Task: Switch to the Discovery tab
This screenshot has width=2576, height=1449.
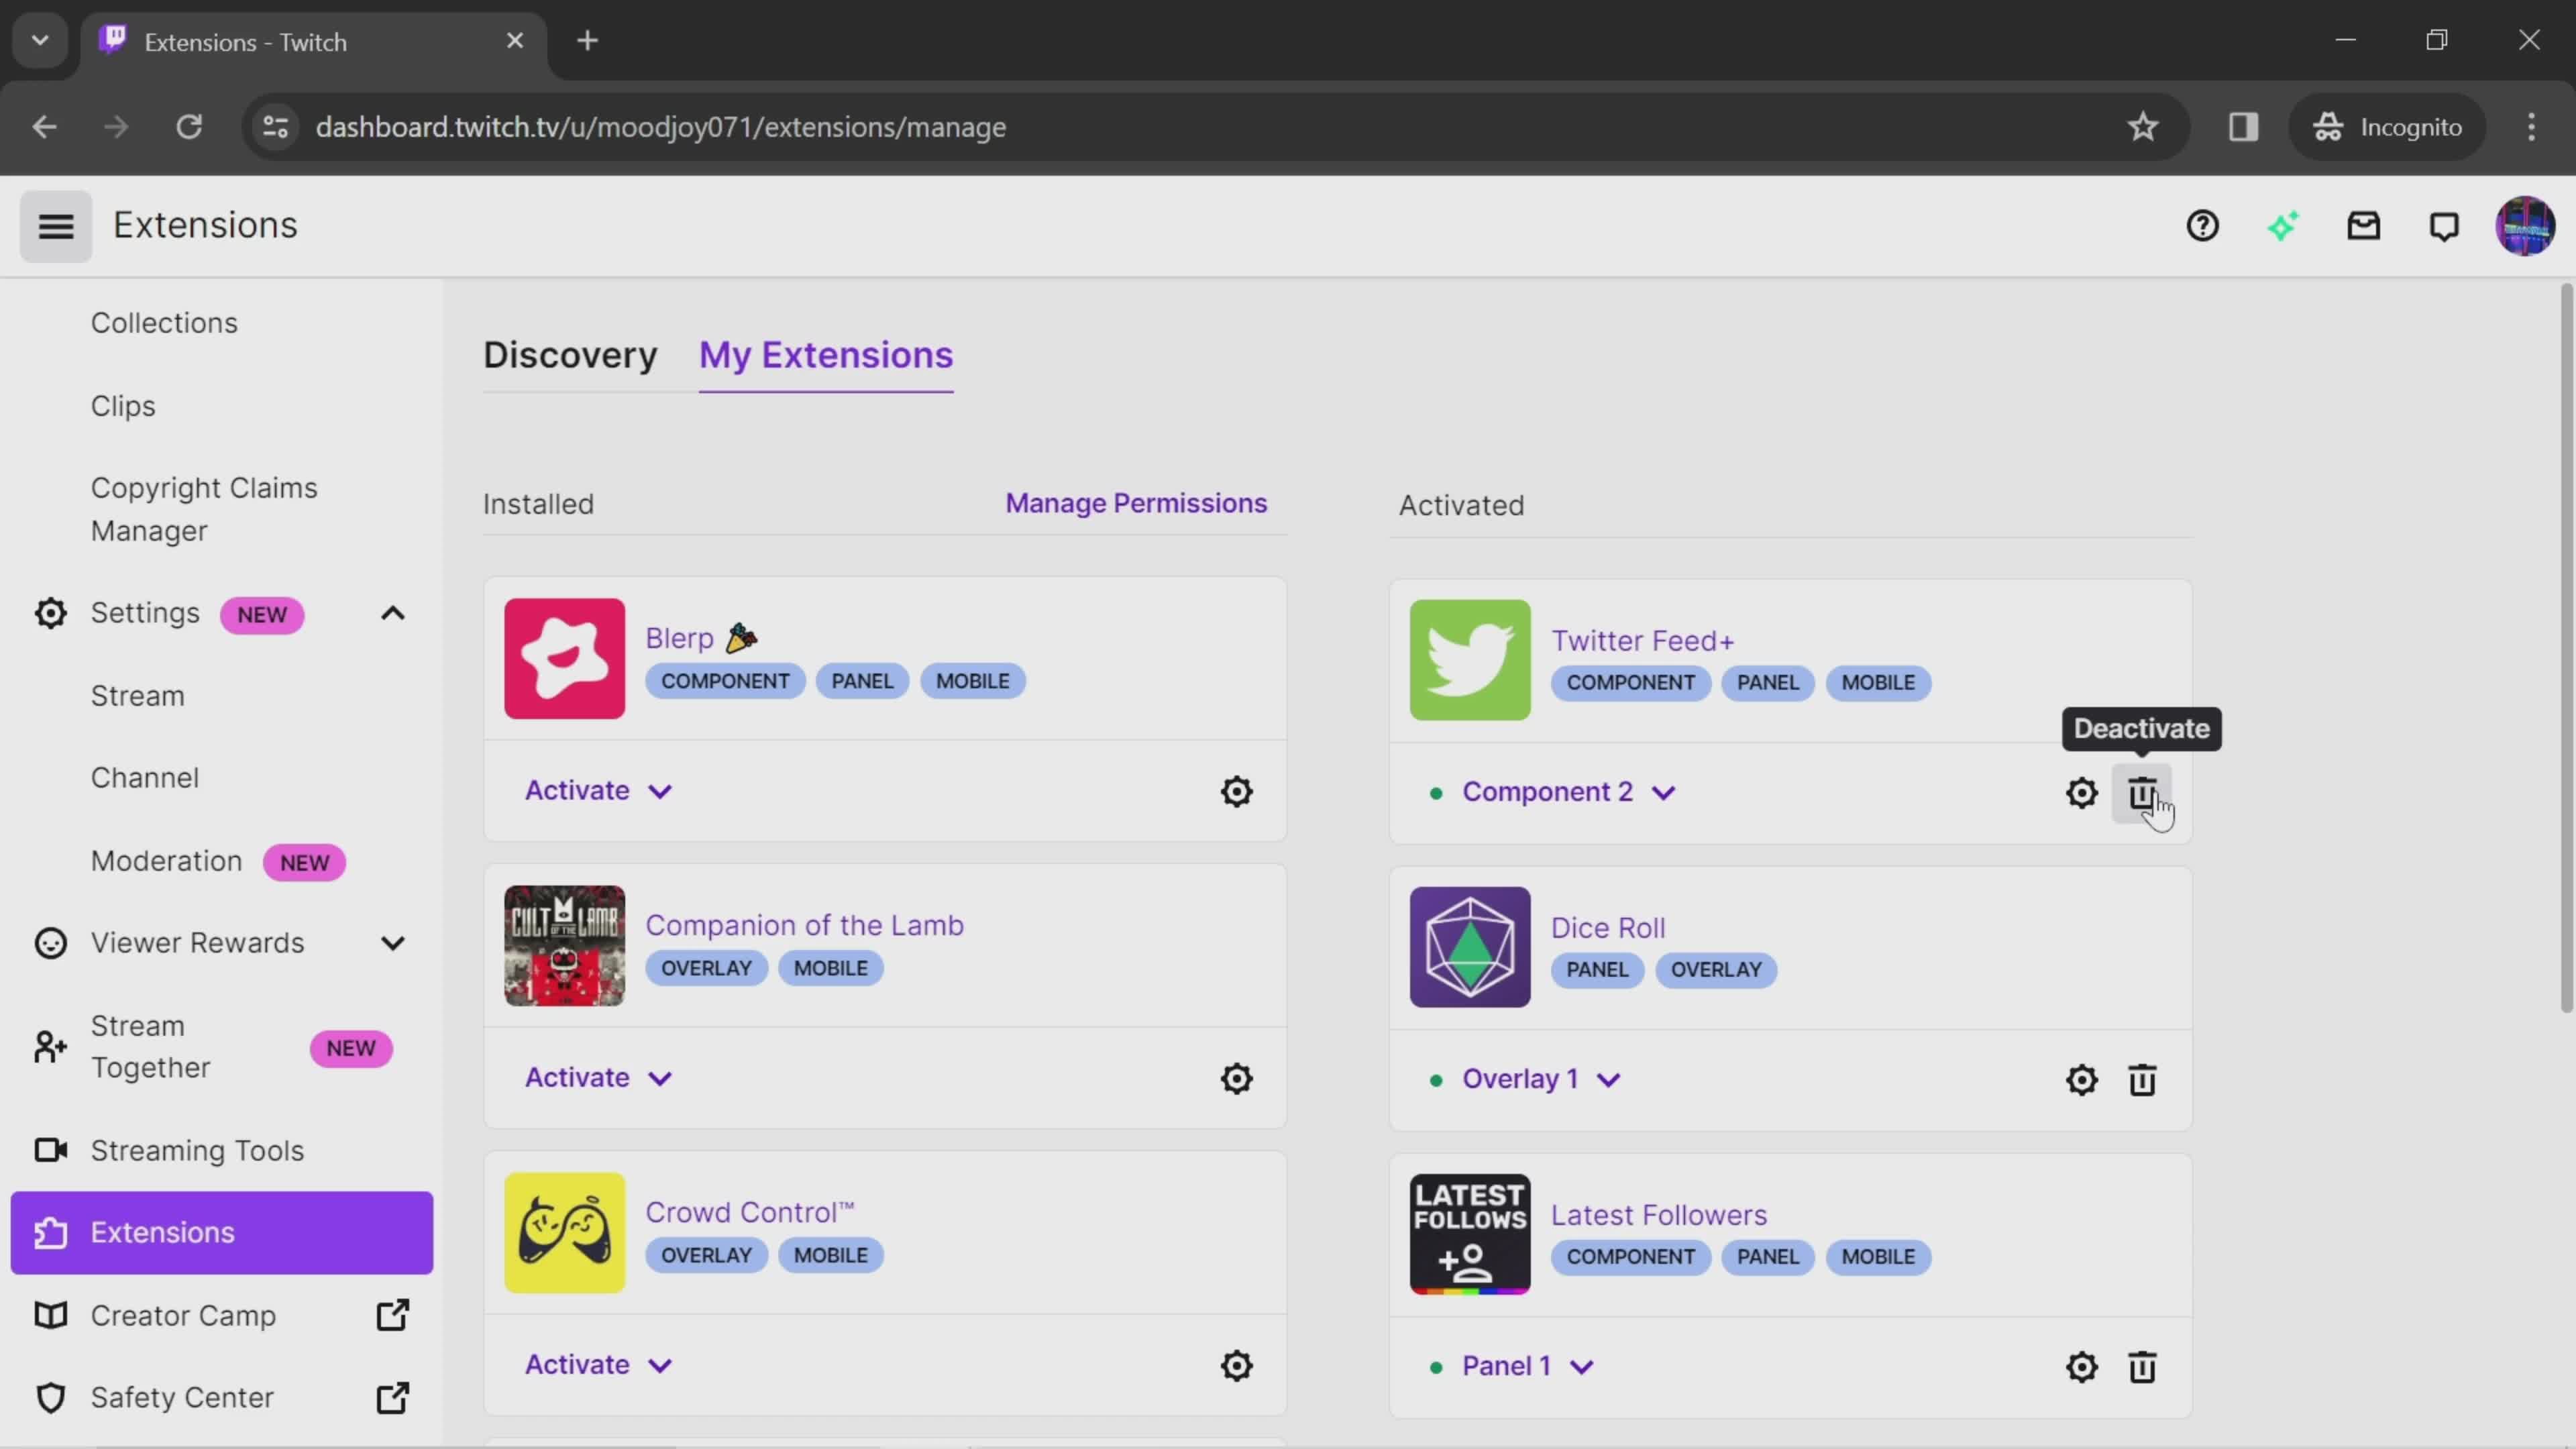Action: coord(570,354)
